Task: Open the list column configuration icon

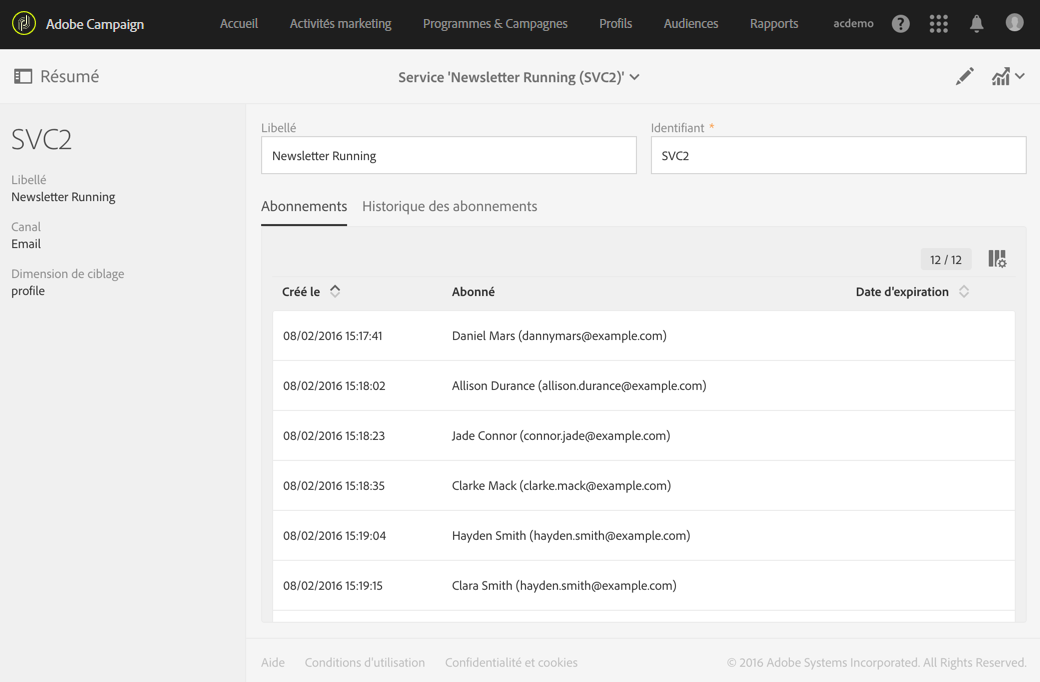Action: (997, 259)
